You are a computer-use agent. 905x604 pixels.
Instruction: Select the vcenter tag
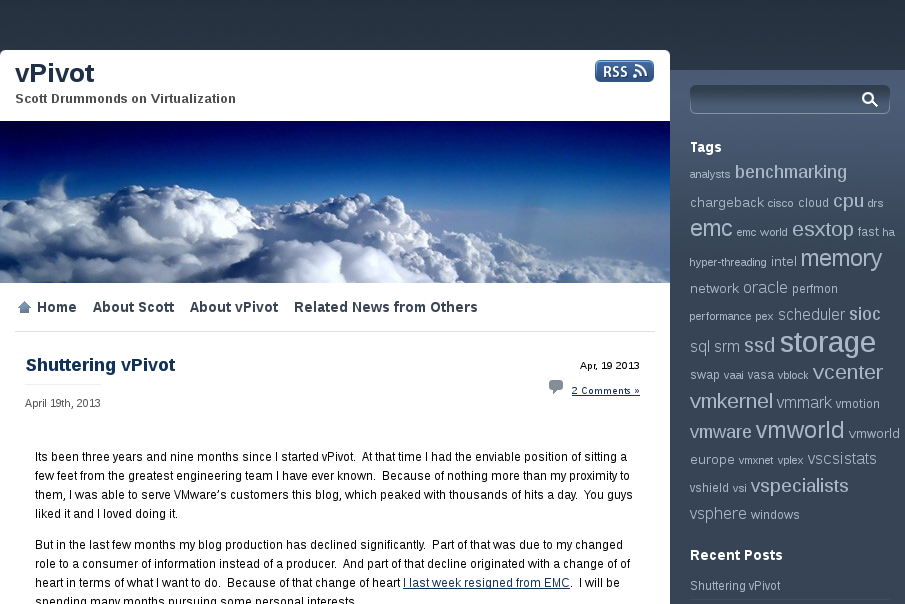point(847,373)
